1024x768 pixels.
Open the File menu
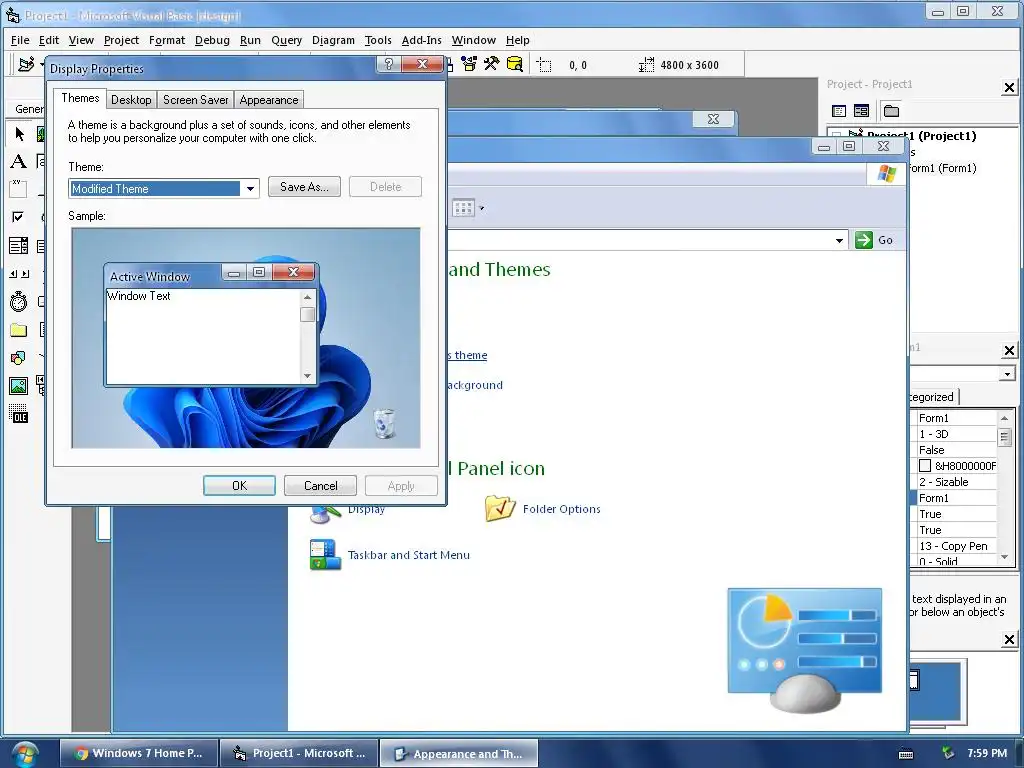point(20,40)
